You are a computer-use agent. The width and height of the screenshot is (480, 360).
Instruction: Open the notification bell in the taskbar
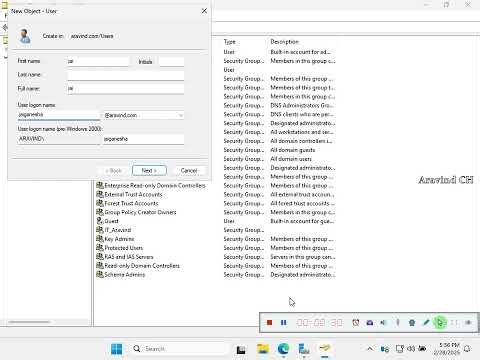[x=467, y=349]
